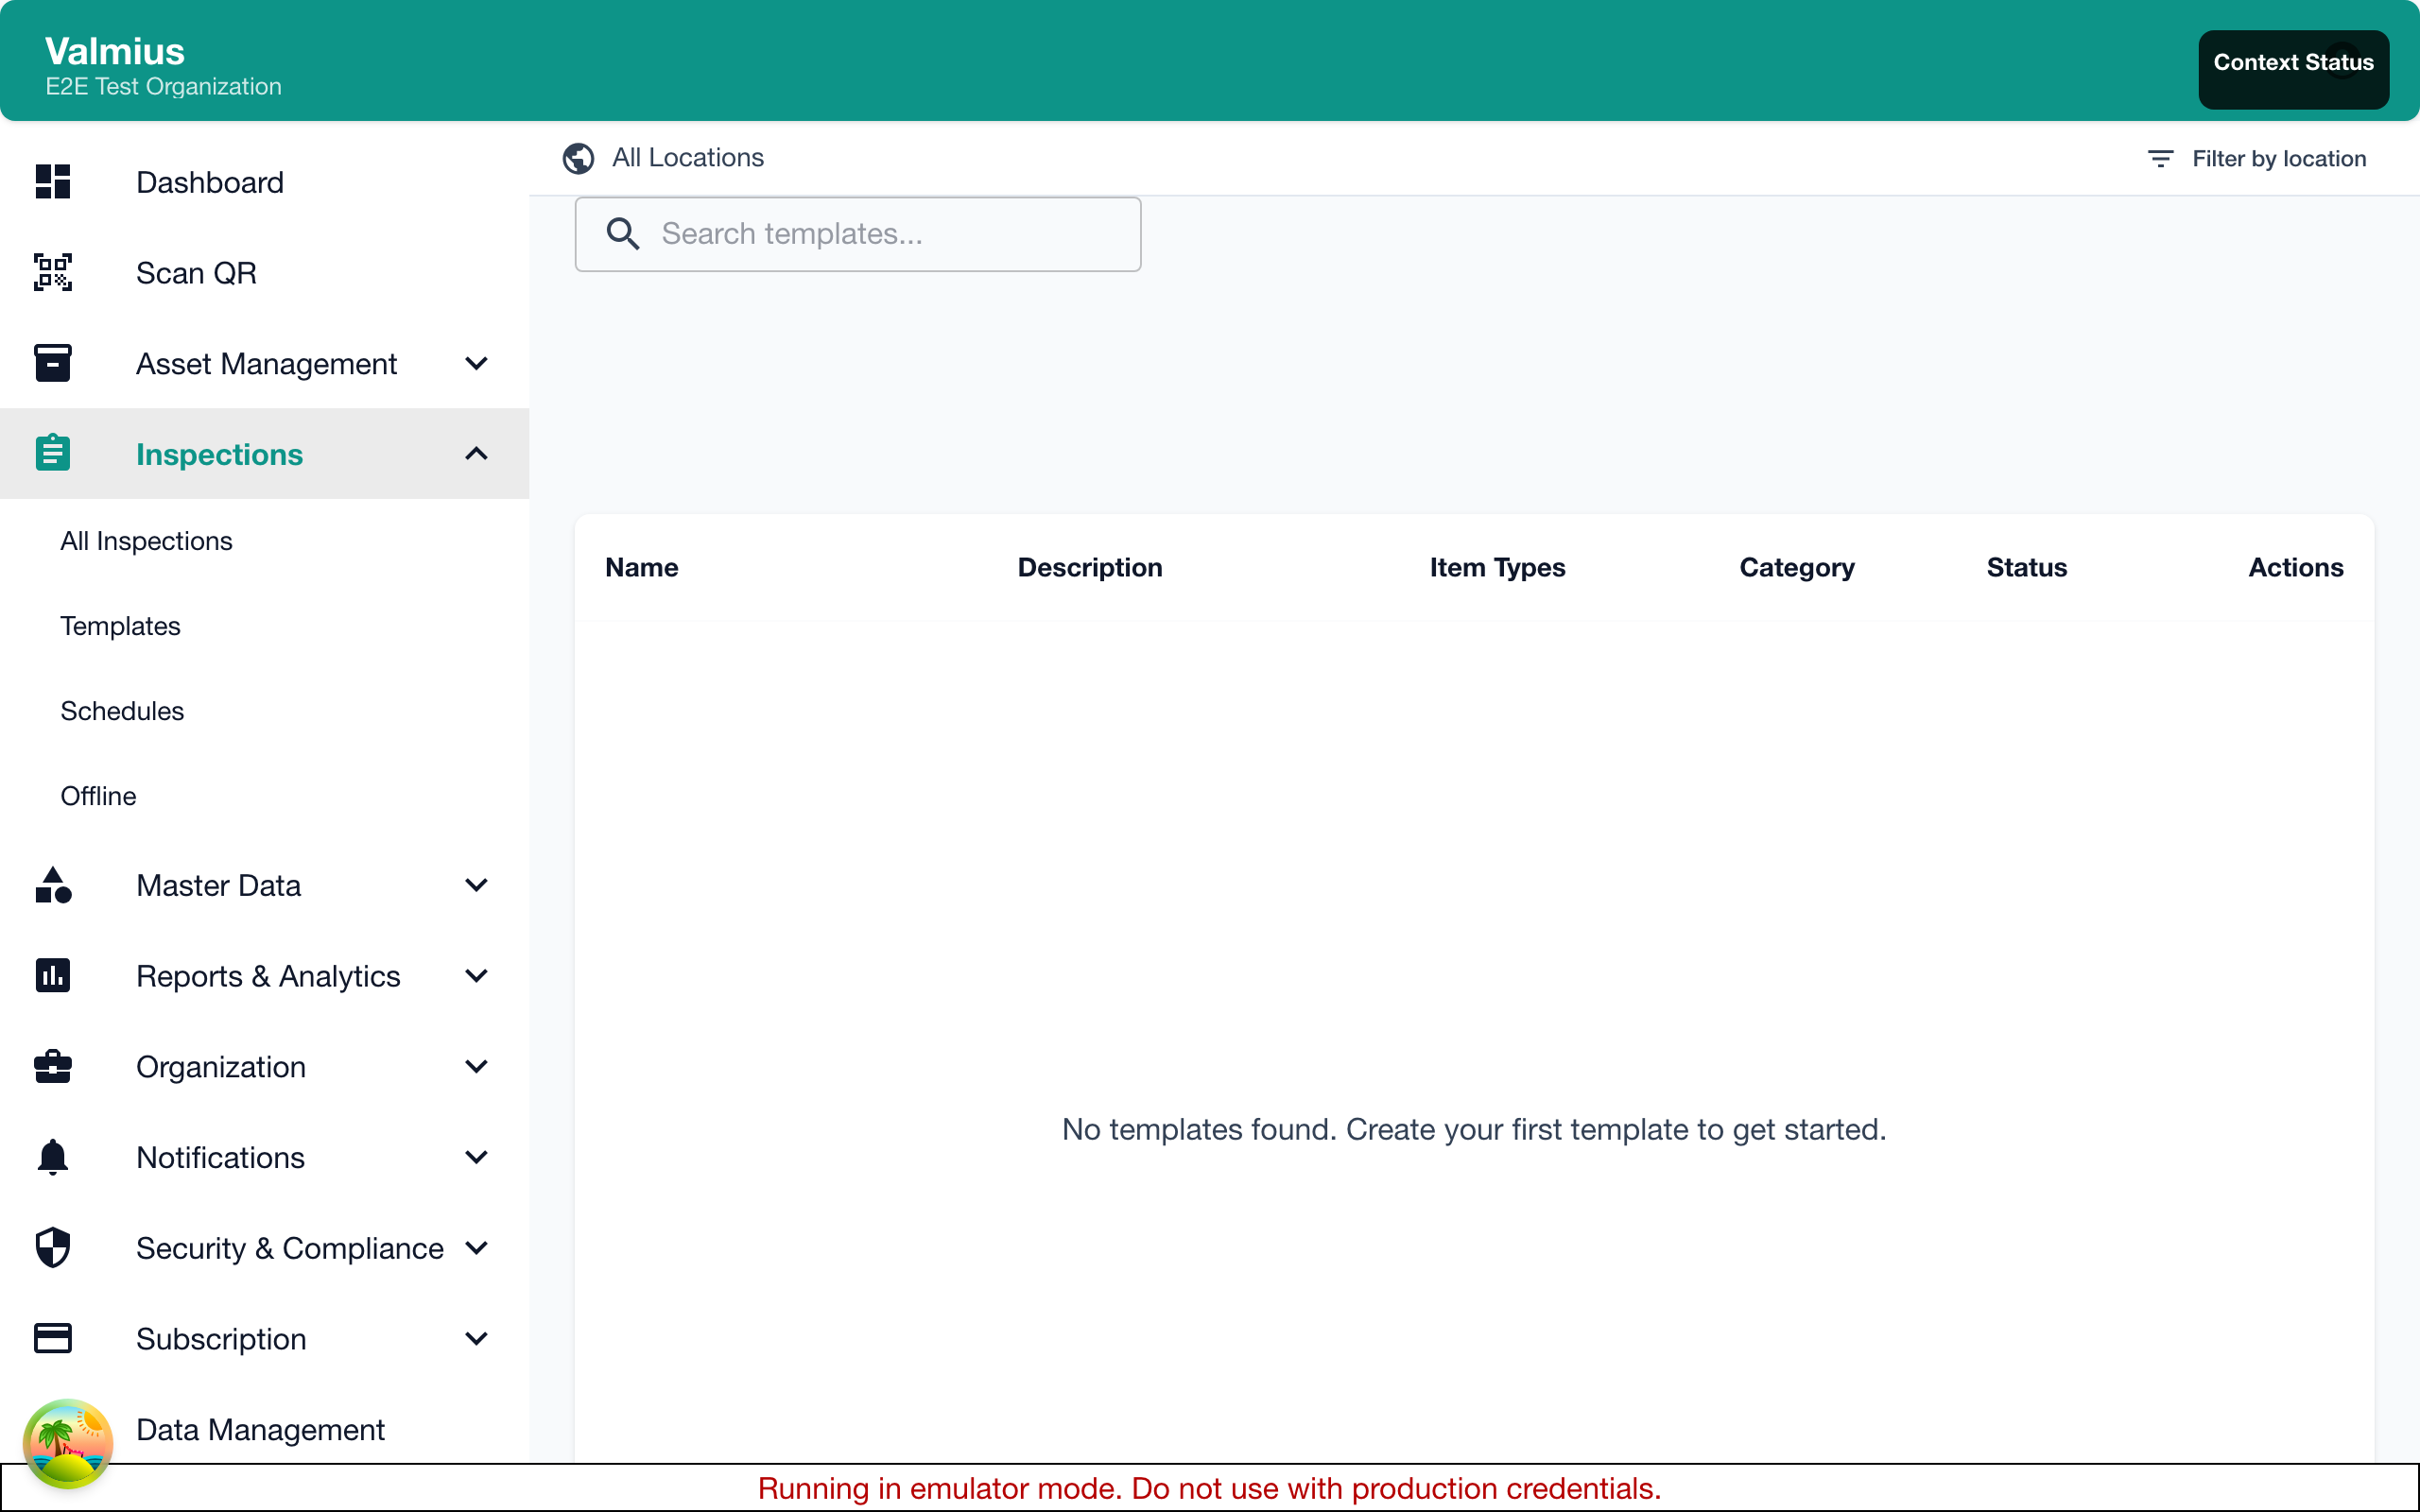The height and width of the screenshot is (1512, 2420).
Task: Click the template search field
Action: (x=857, y=233)
